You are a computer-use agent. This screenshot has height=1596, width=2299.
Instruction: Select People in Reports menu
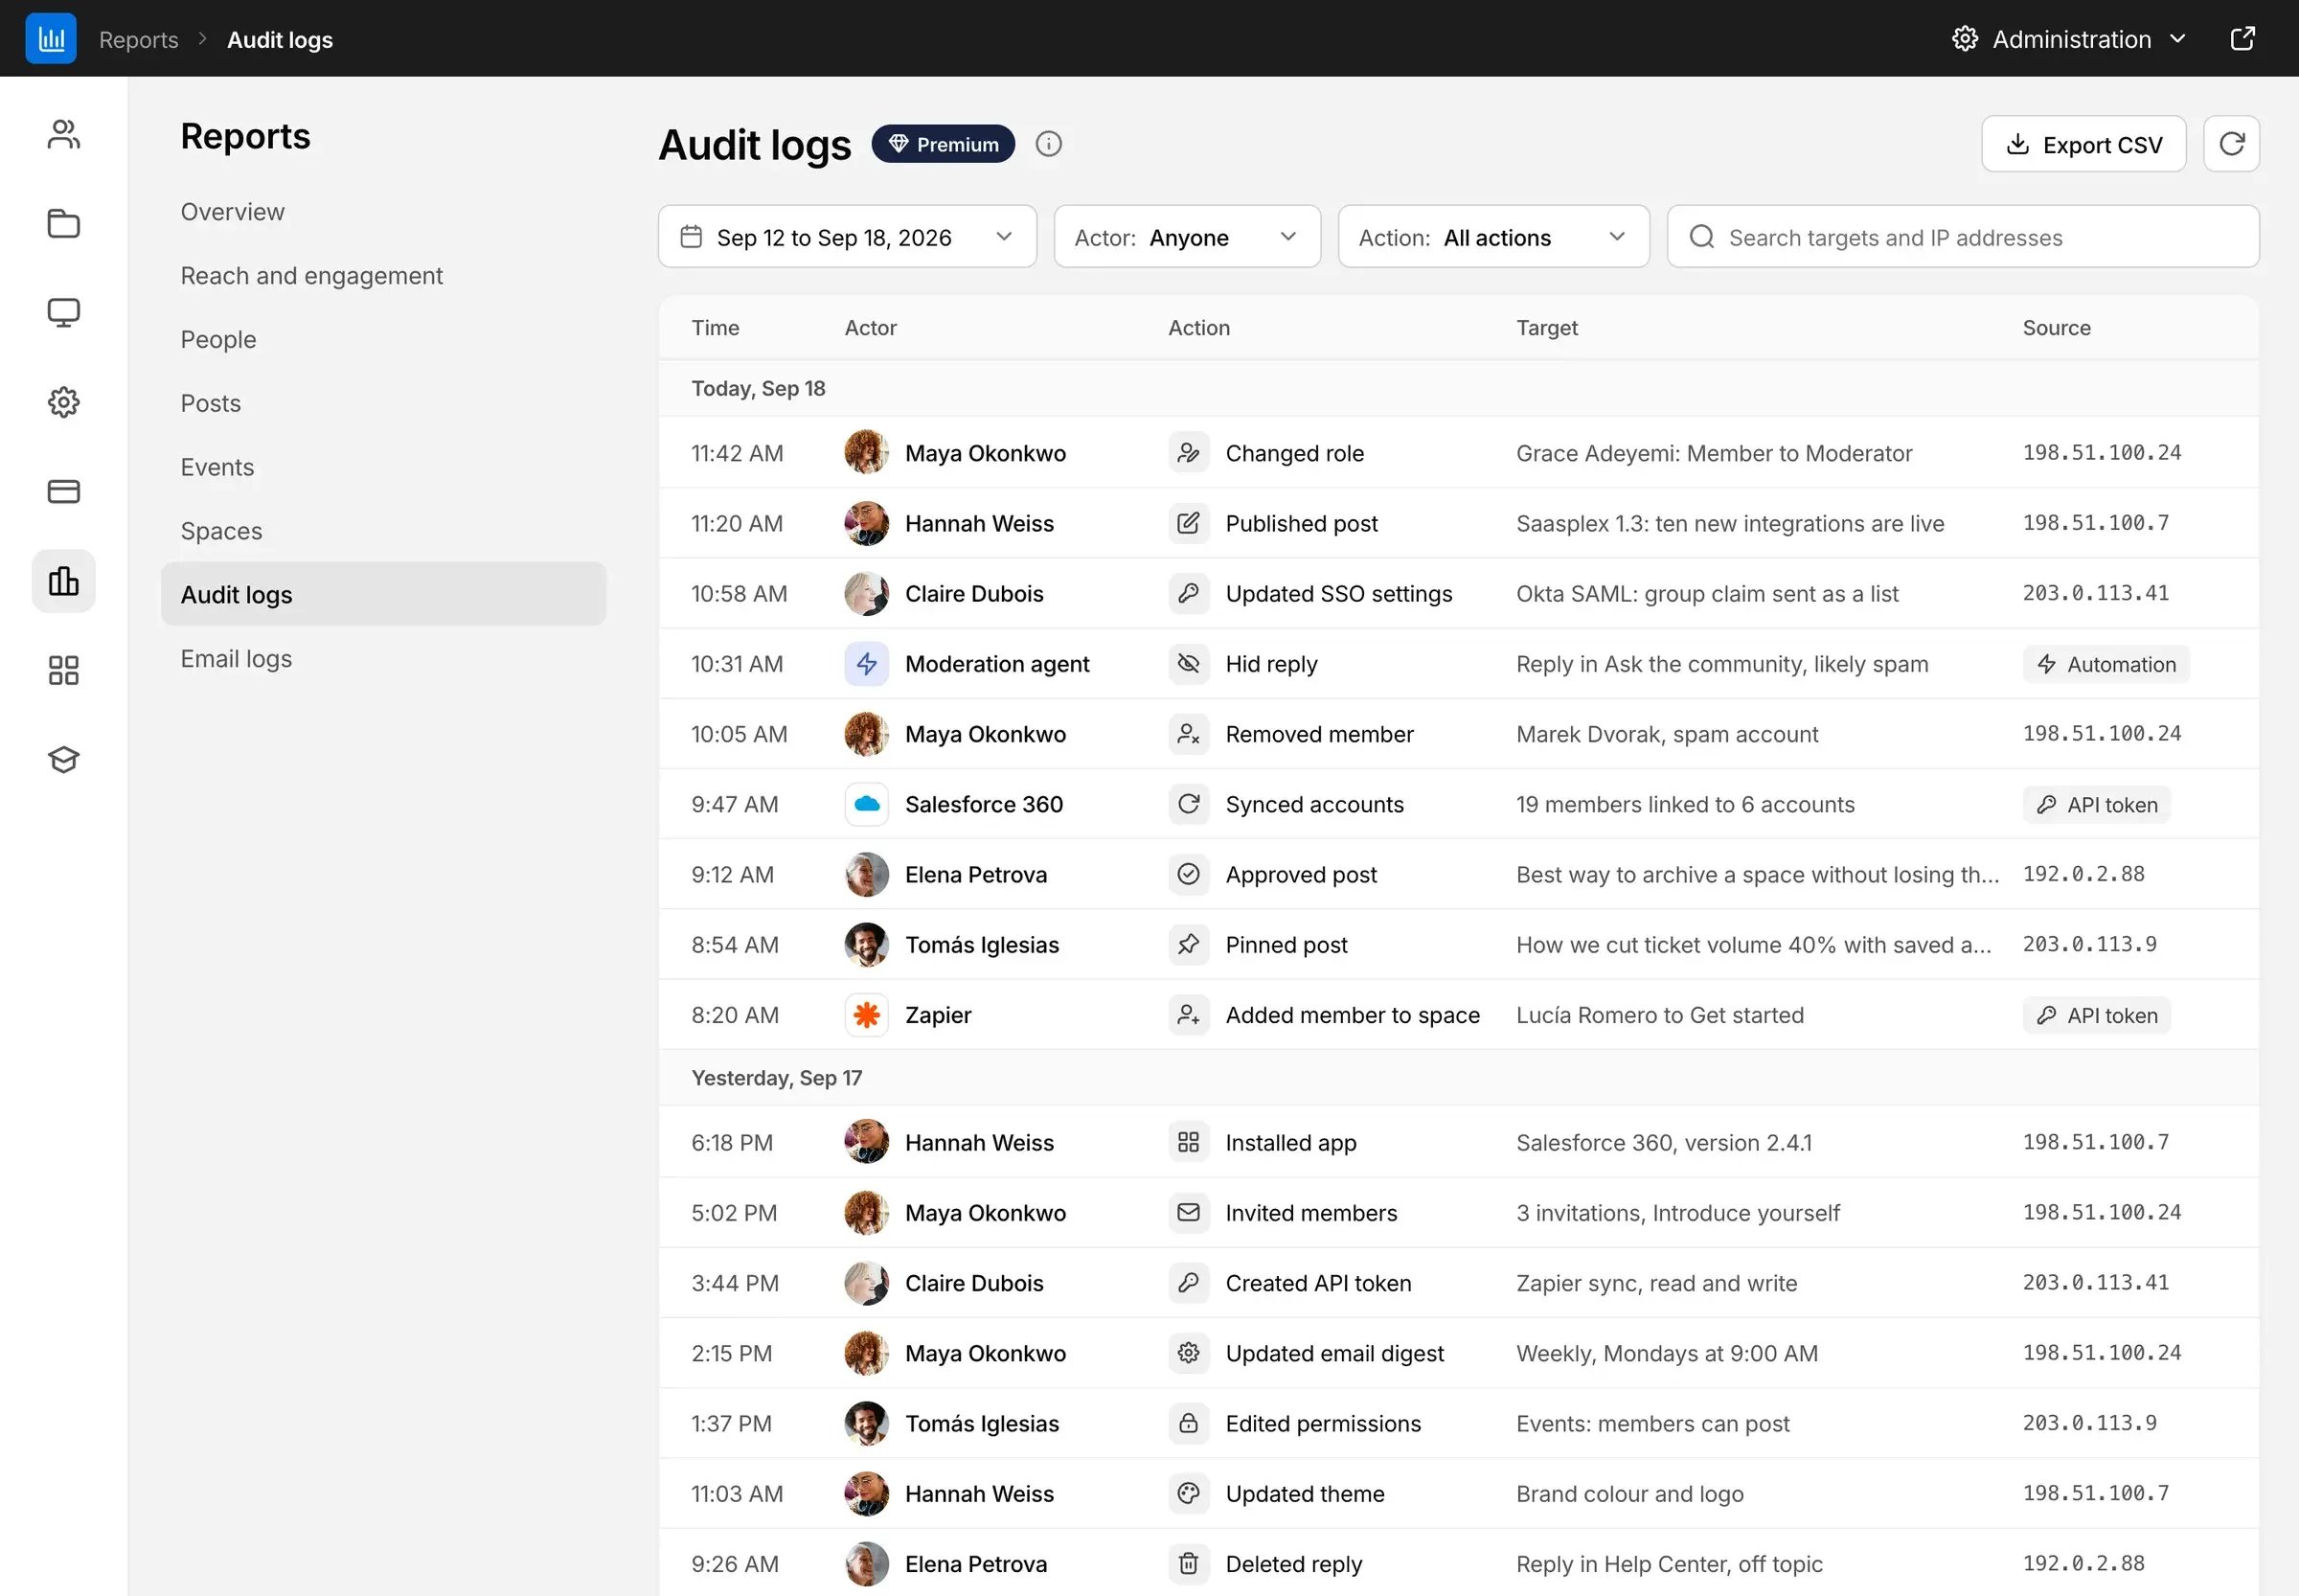pos(218,340)
